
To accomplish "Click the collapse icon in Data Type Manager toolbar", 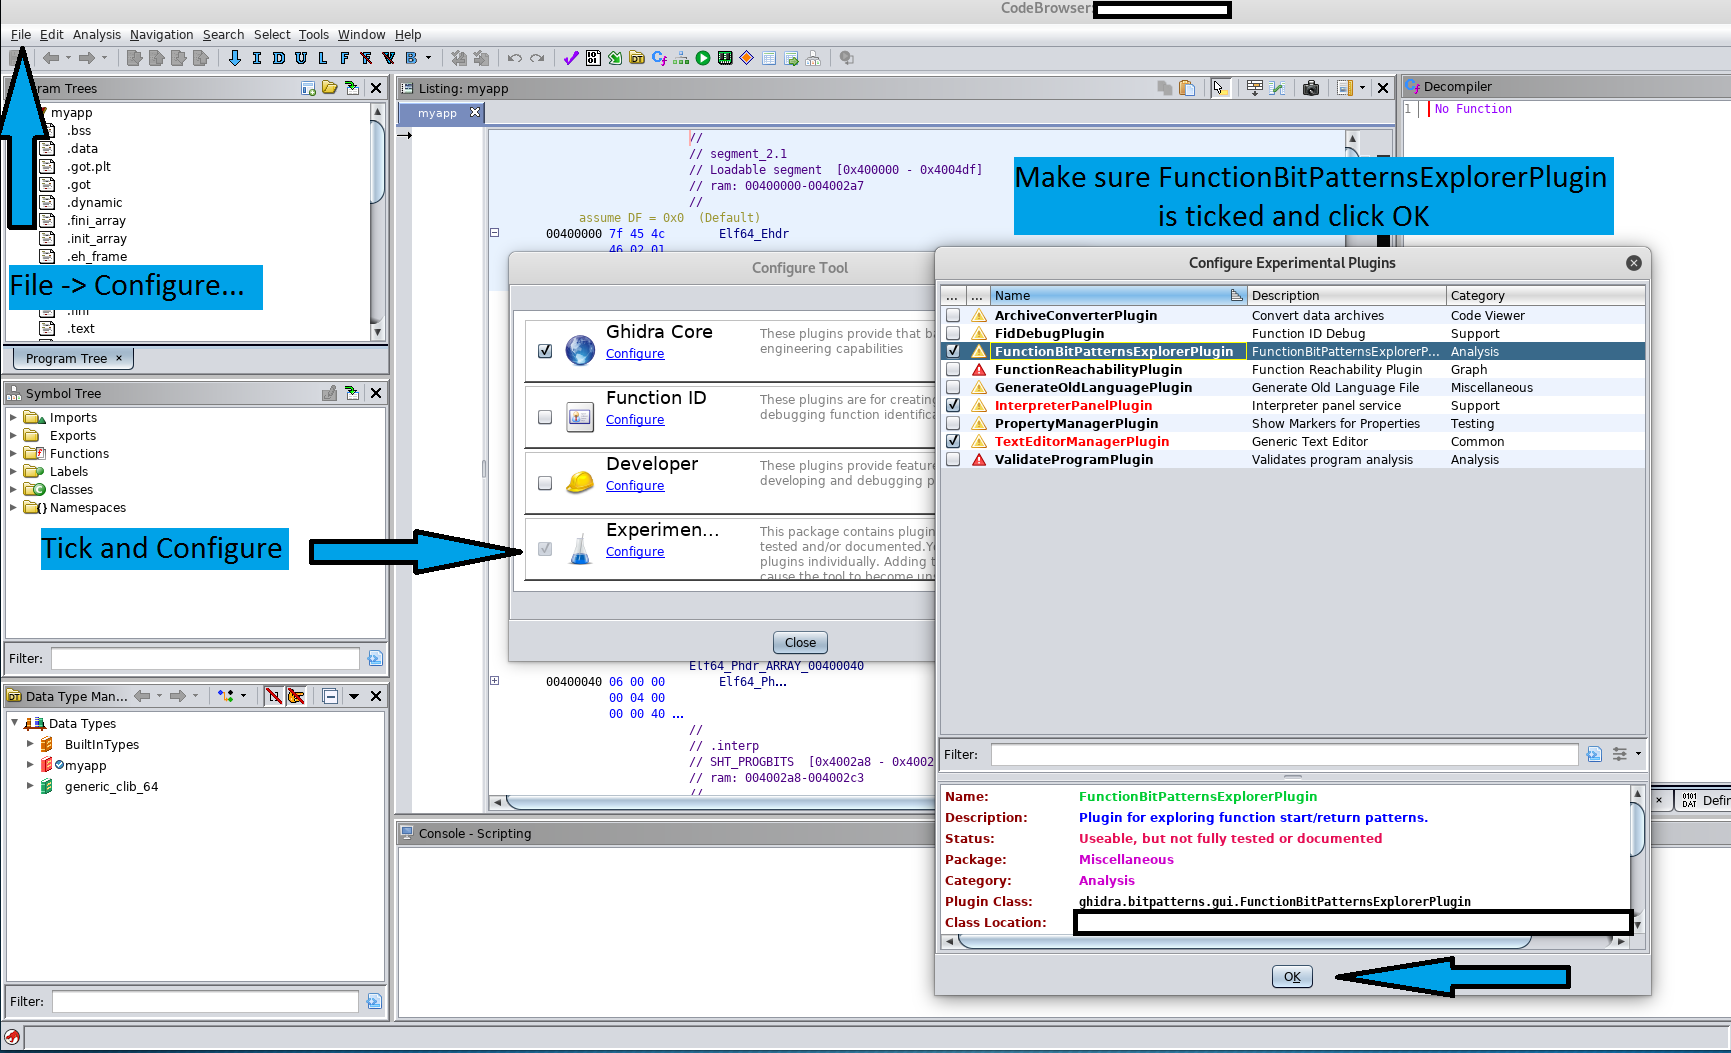I will click(x=330, y=696).
